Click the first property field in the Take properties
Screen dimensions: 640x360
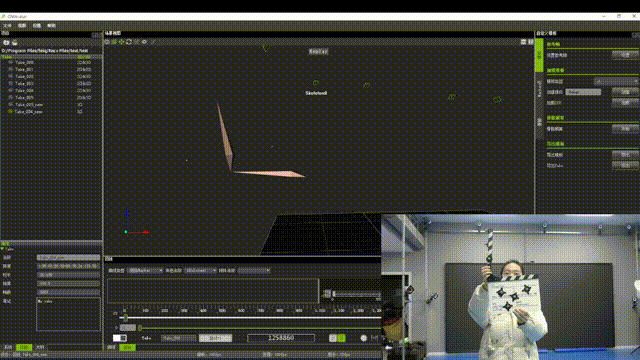(x=68, y=258)
